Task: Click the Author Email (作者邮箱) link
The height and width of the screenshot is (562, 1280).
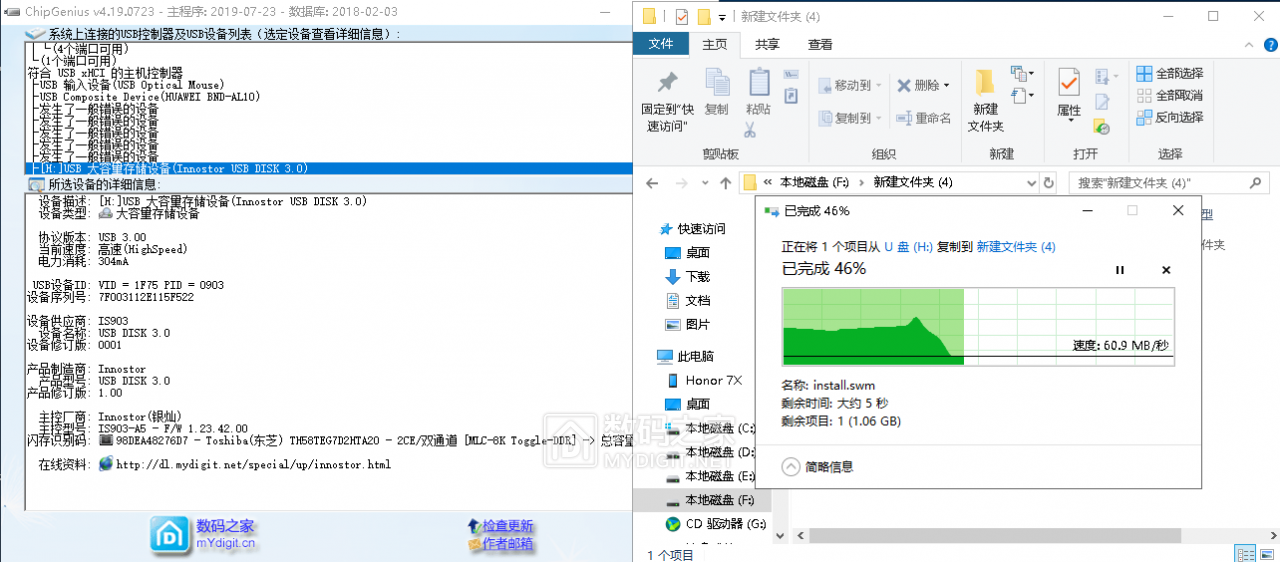Action: pos(508,544)
